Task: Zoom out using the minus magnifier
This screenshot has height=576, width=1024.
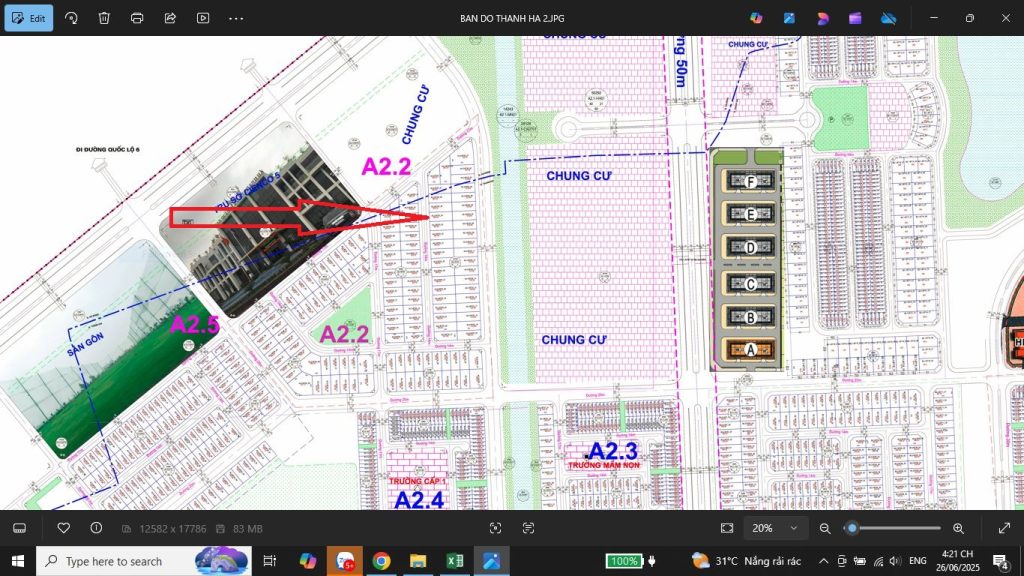Action: pos(825,528)
